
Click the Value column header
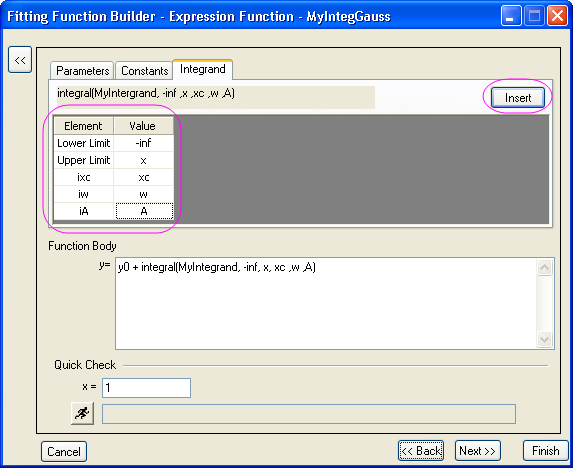click(x=144, y=126)
